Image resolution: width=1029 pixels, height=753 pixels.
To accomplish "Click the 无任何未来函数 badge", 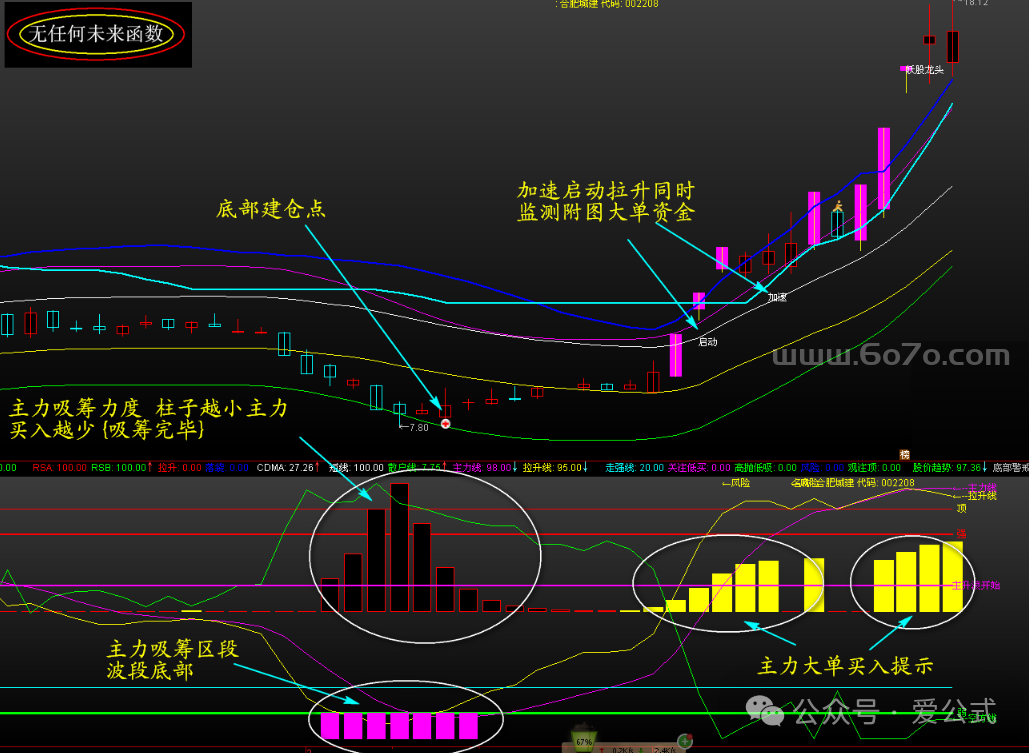I will tap(97, 33).
